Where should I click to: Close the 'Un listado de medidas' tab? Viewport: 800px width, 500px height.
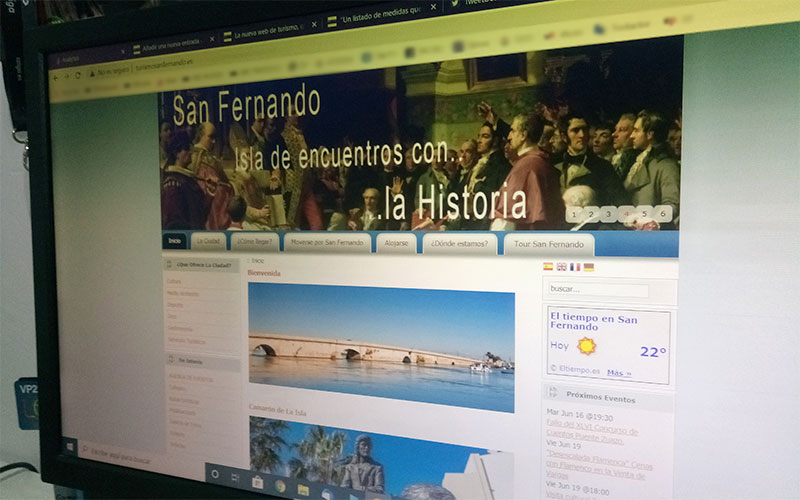(x=433, y=7)
